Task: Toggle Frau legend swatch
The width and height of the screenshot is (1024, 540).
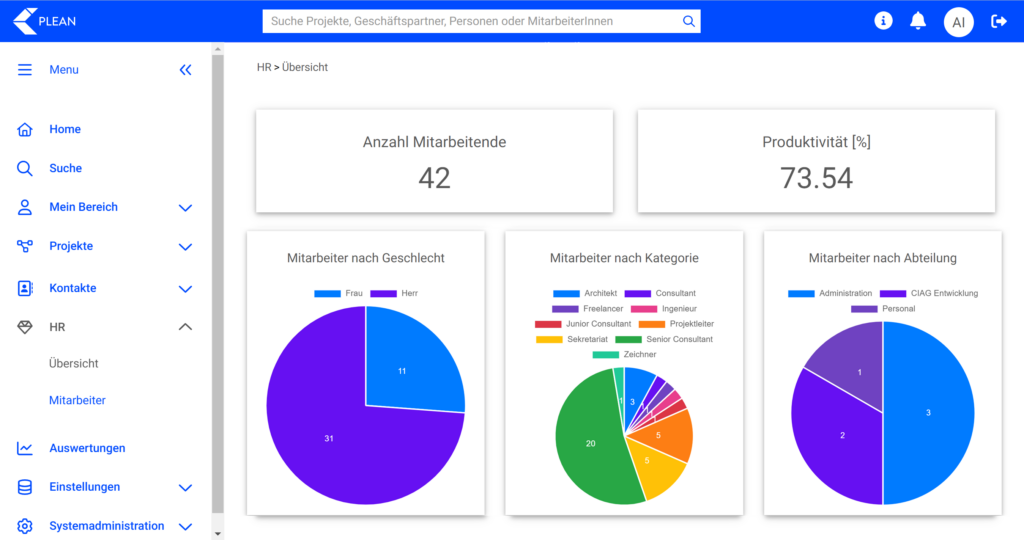Action: tap(327, 294)
